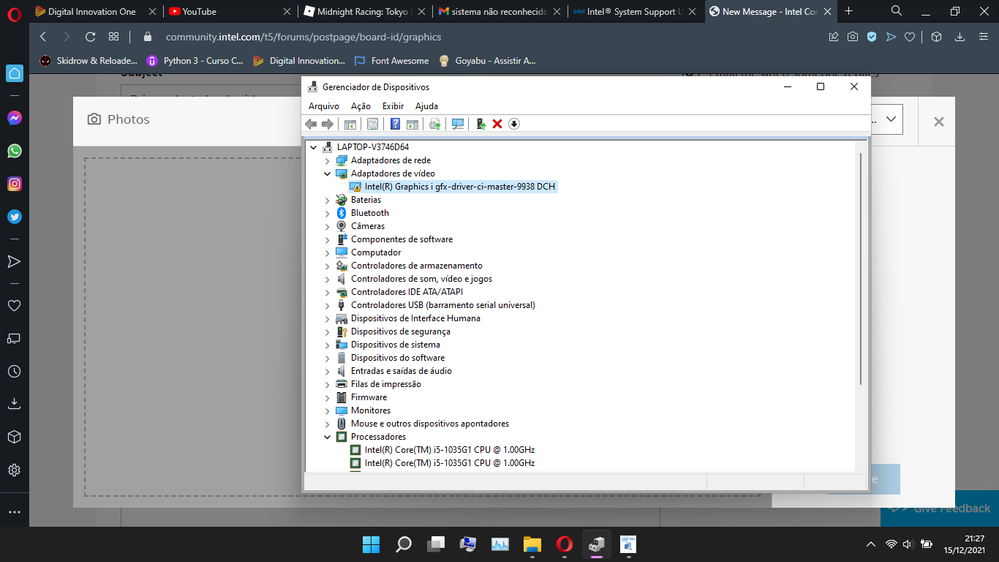Open the Skidrow & Reloaded bookmark
This screenshot has height=562, width=999.
pos(89,61)
